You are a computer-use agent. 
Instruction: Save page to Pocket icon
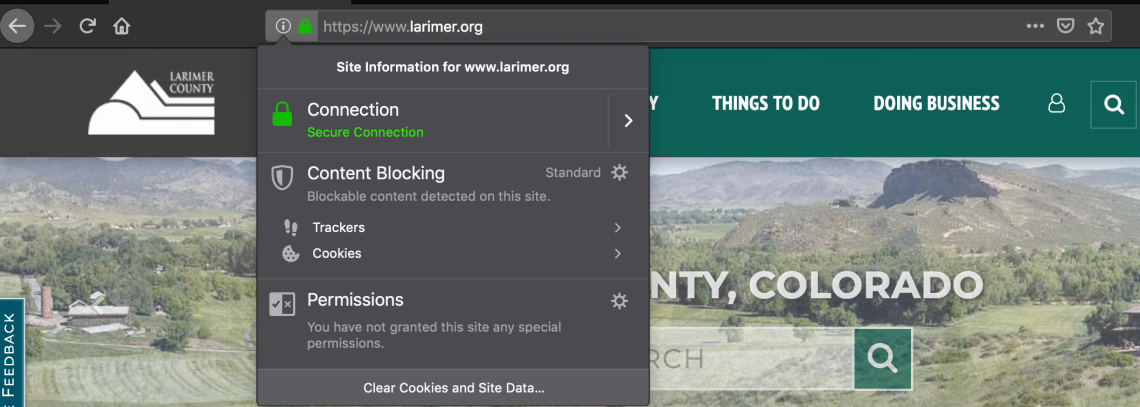click(x=1065, y=27)
